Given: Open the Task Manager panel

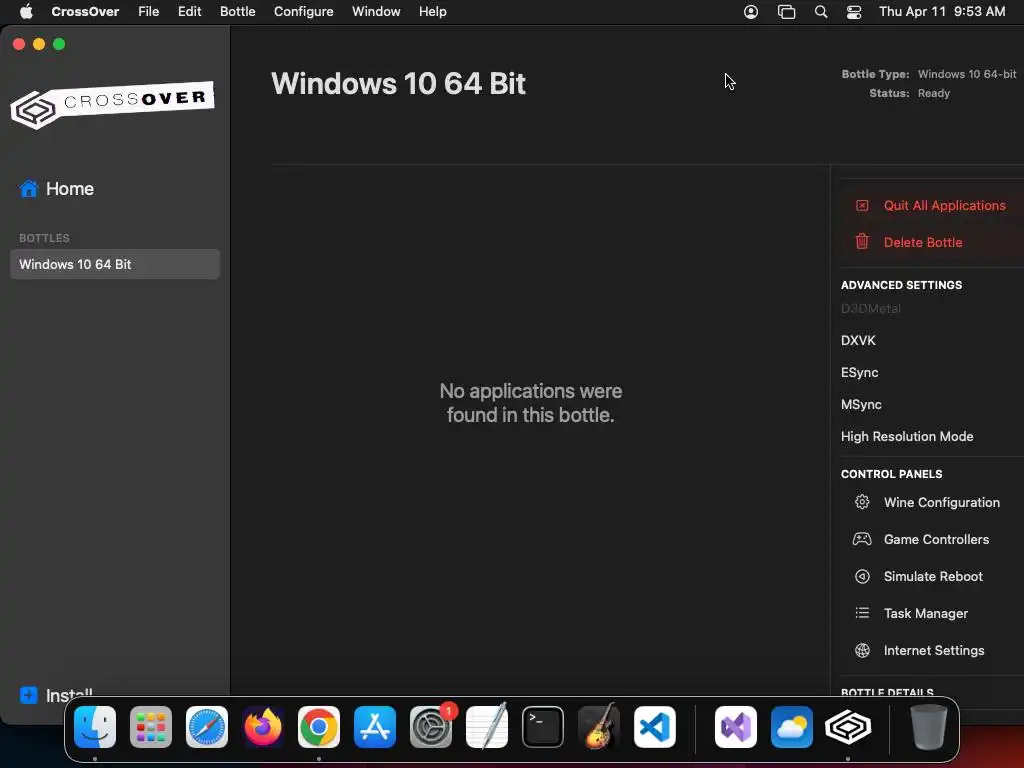Looking at the screenshot, I should [925, 613].
